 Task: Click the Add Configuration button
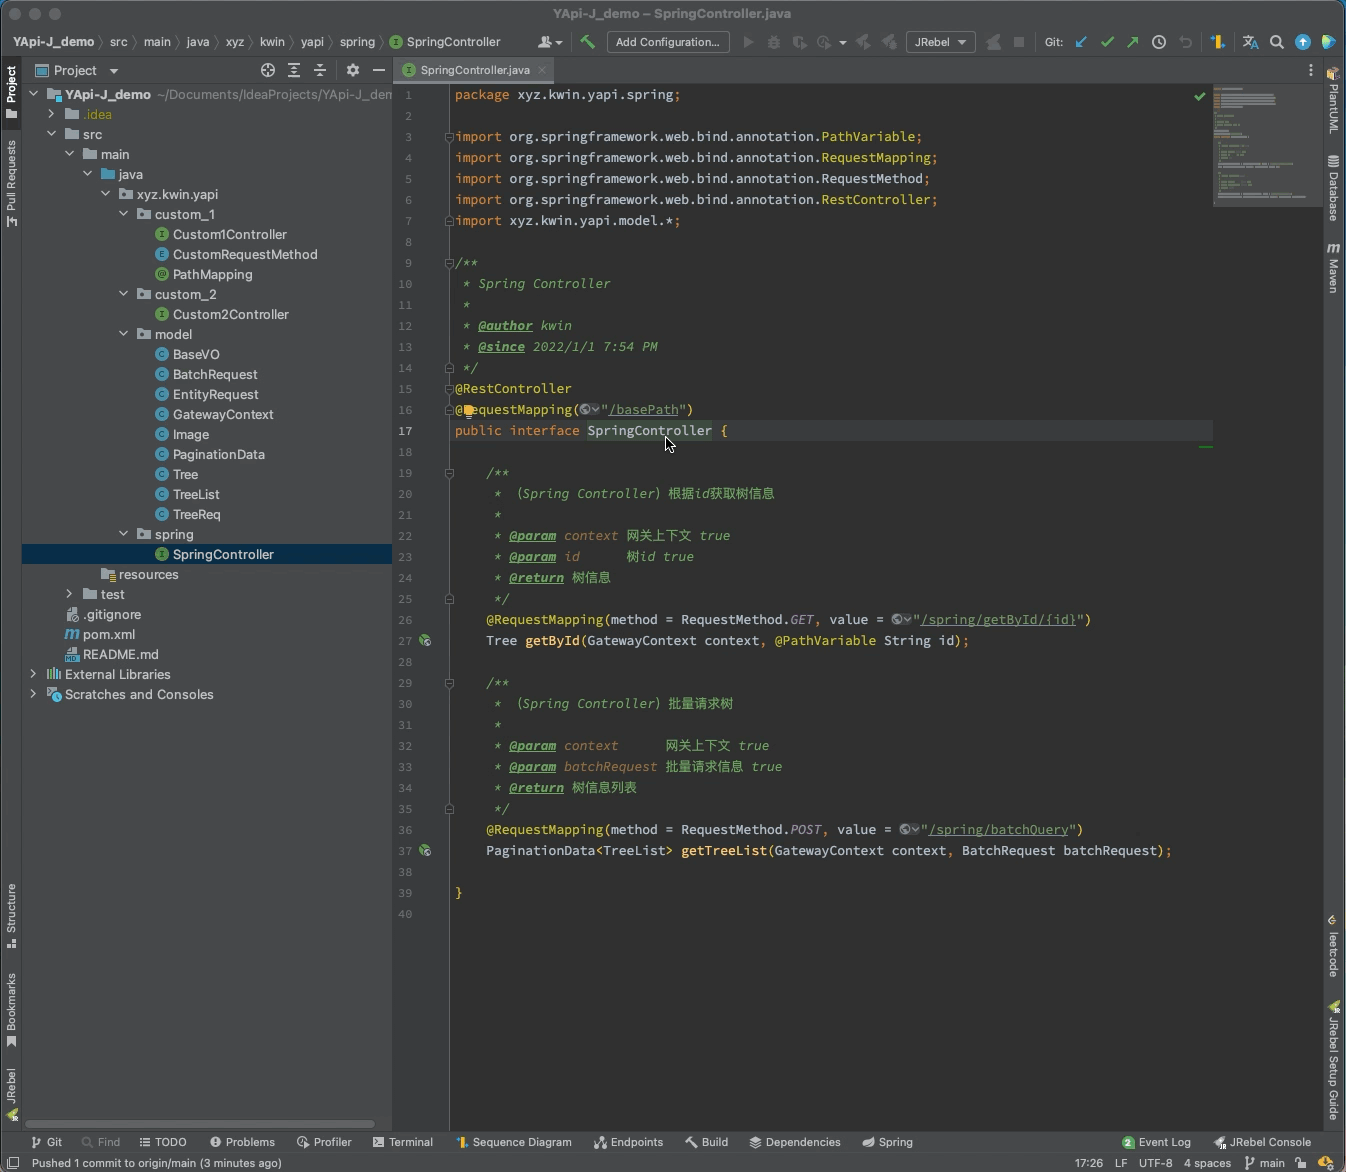(667, 42)
